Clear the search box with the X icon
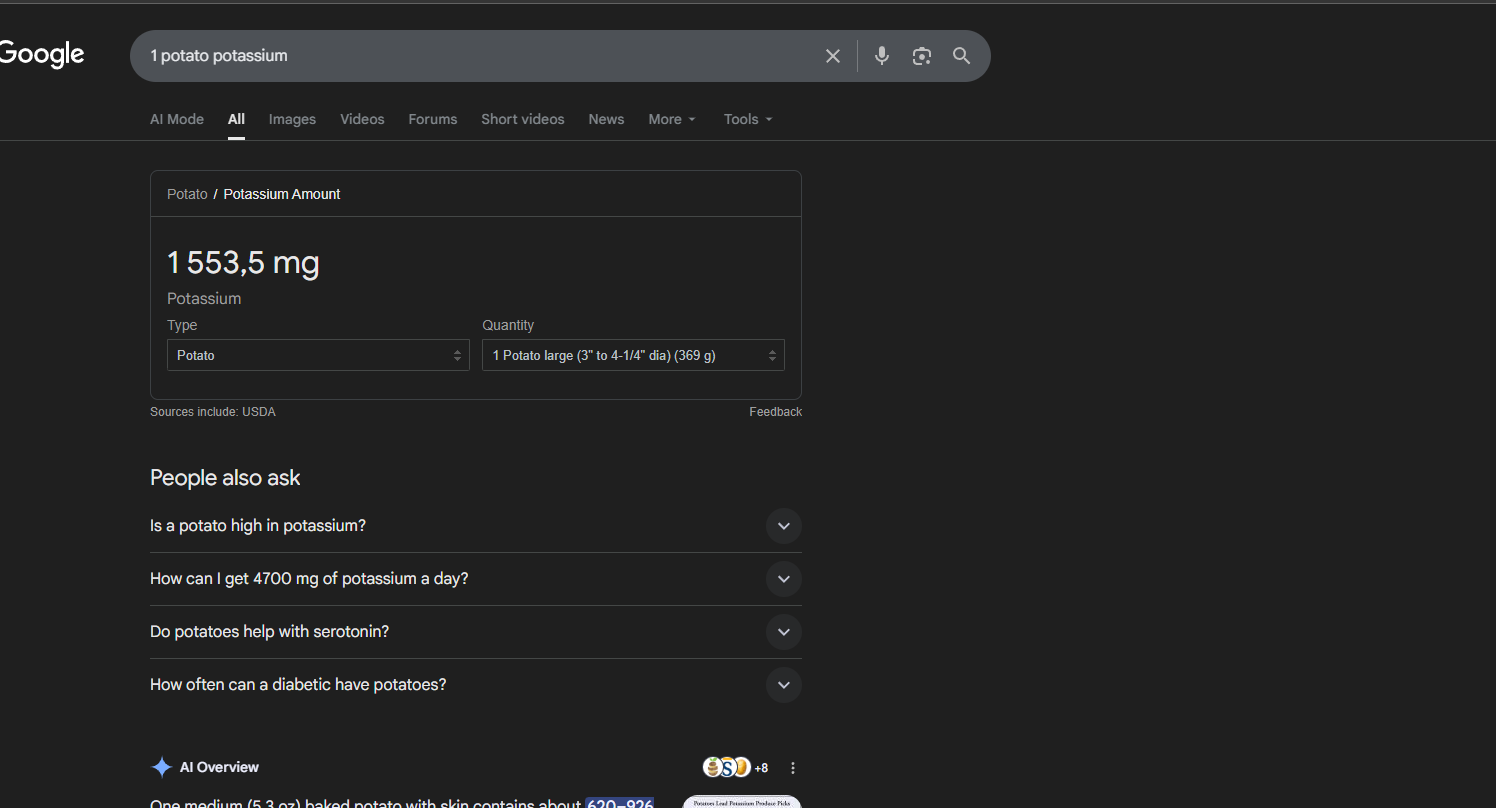Image resolution: width=1496 pixels, height=808 pixels. [x=832, y=56]
